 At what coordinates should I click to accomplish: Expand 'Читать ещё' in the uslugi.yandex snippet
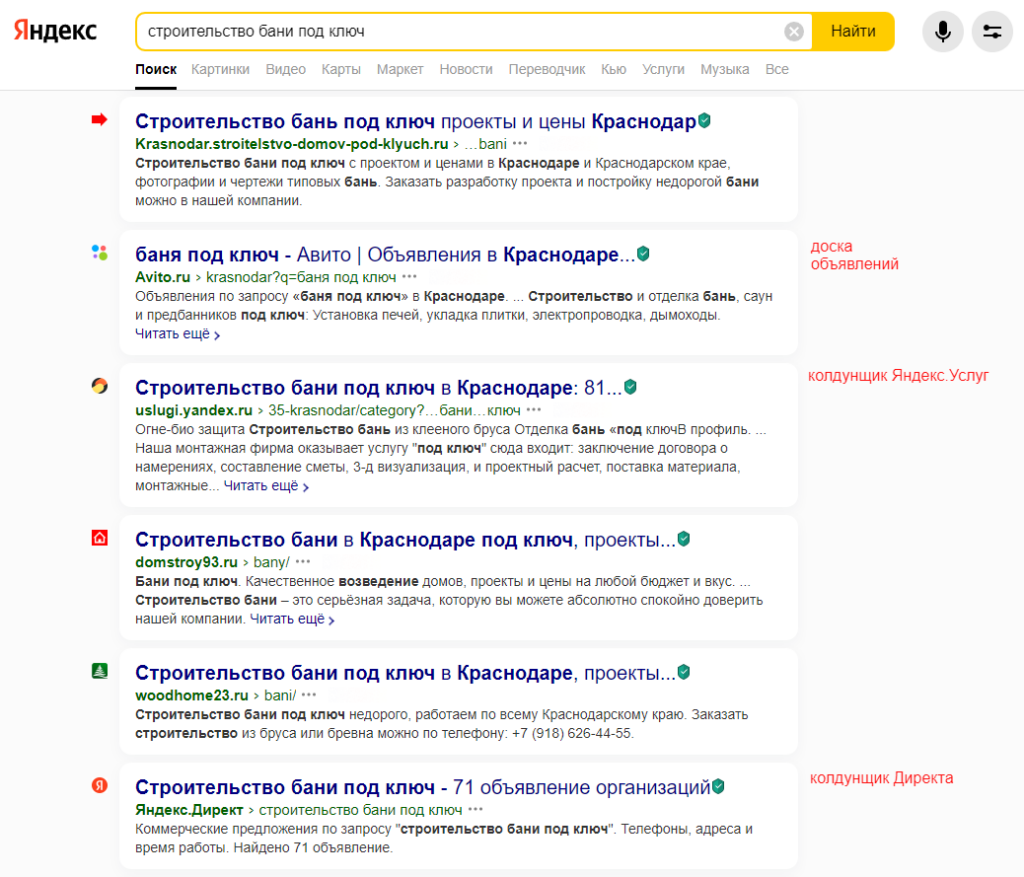[x=266, y=486]
